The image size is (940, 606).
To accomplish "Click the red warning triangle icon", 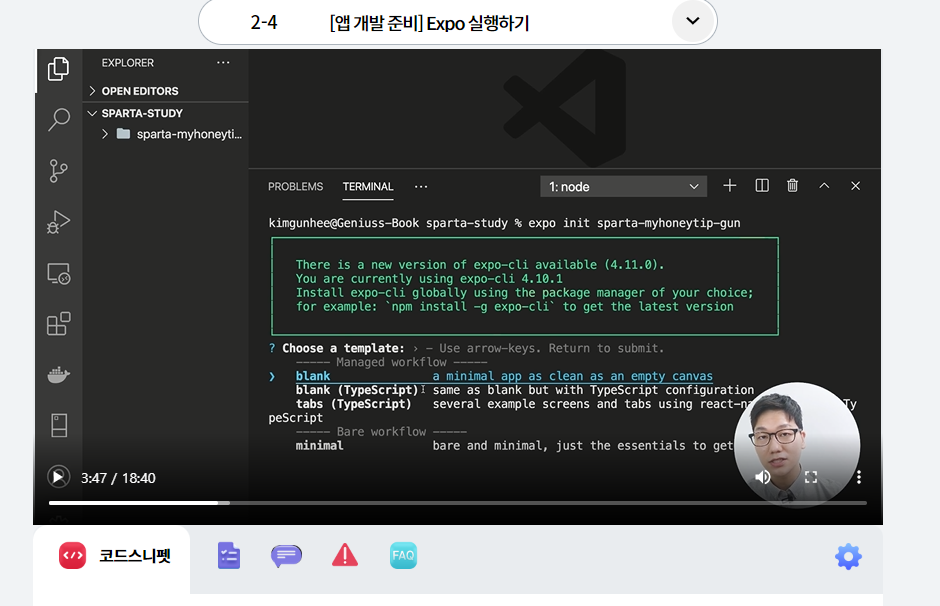I will [x=345, y=555].
